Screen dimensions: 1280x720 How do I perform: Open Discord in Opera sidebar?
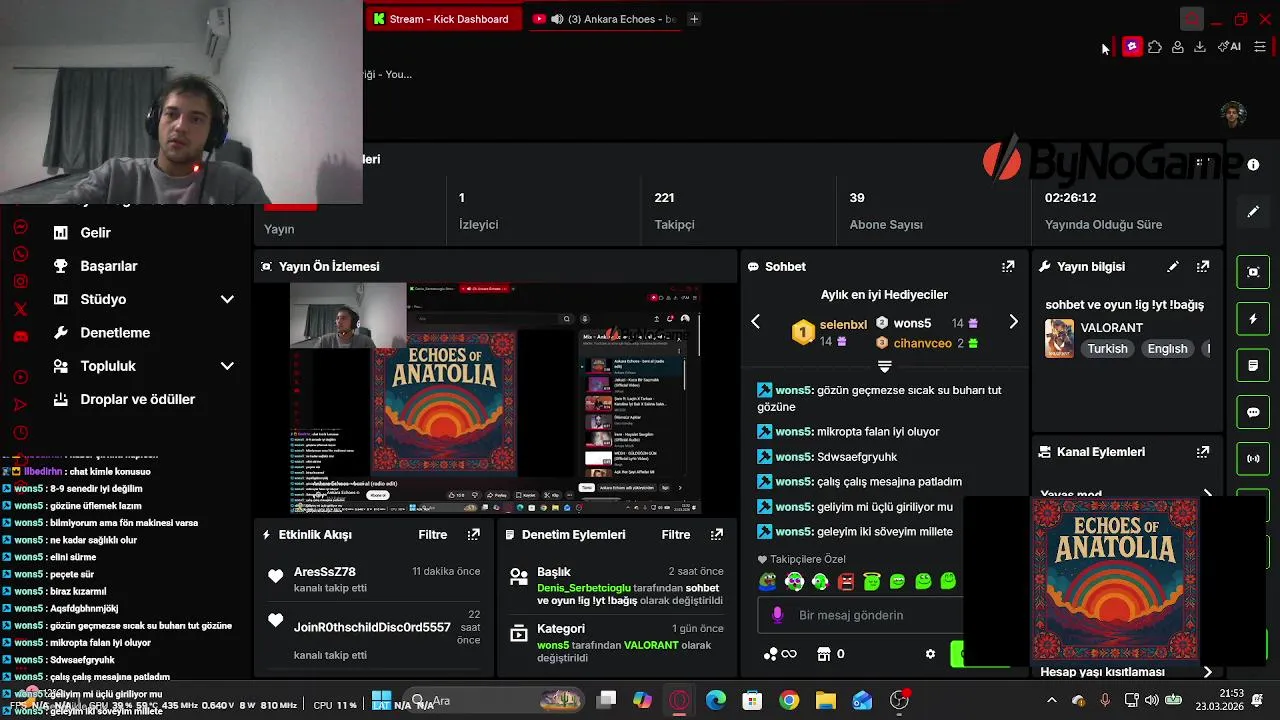pos(20,337)
